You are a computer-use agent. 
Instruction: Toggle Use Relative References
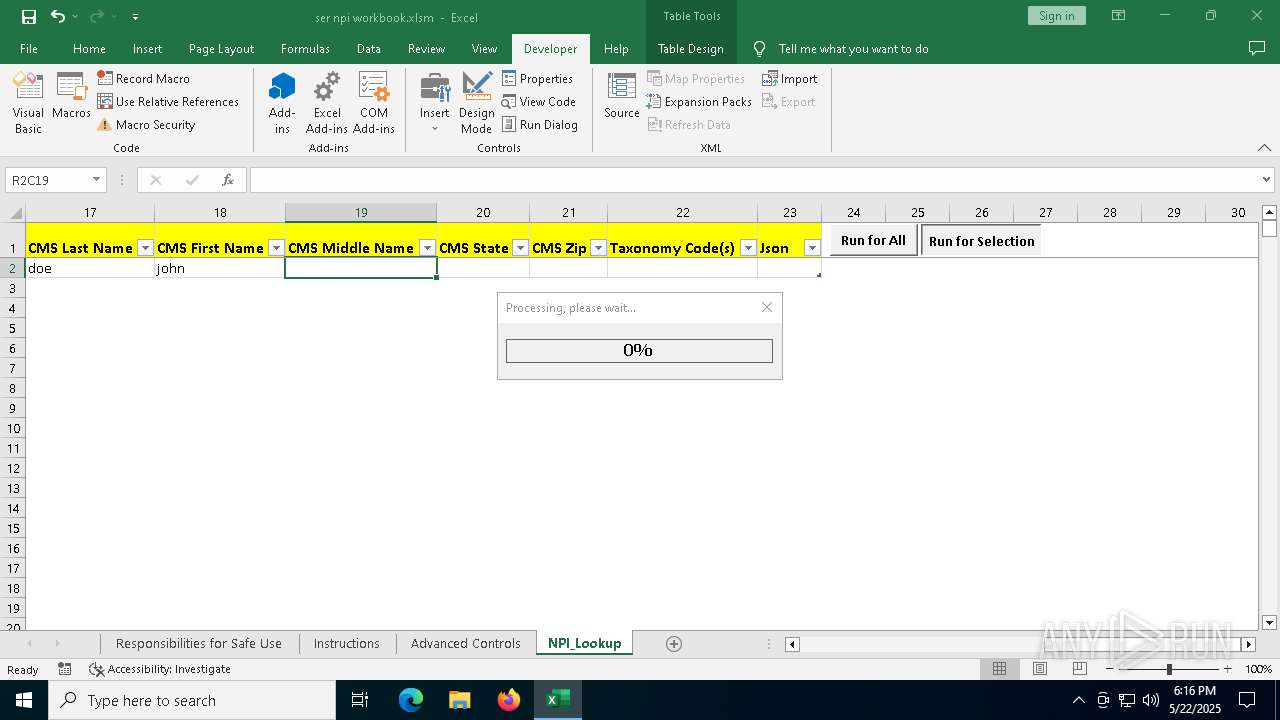pos(168,101)
